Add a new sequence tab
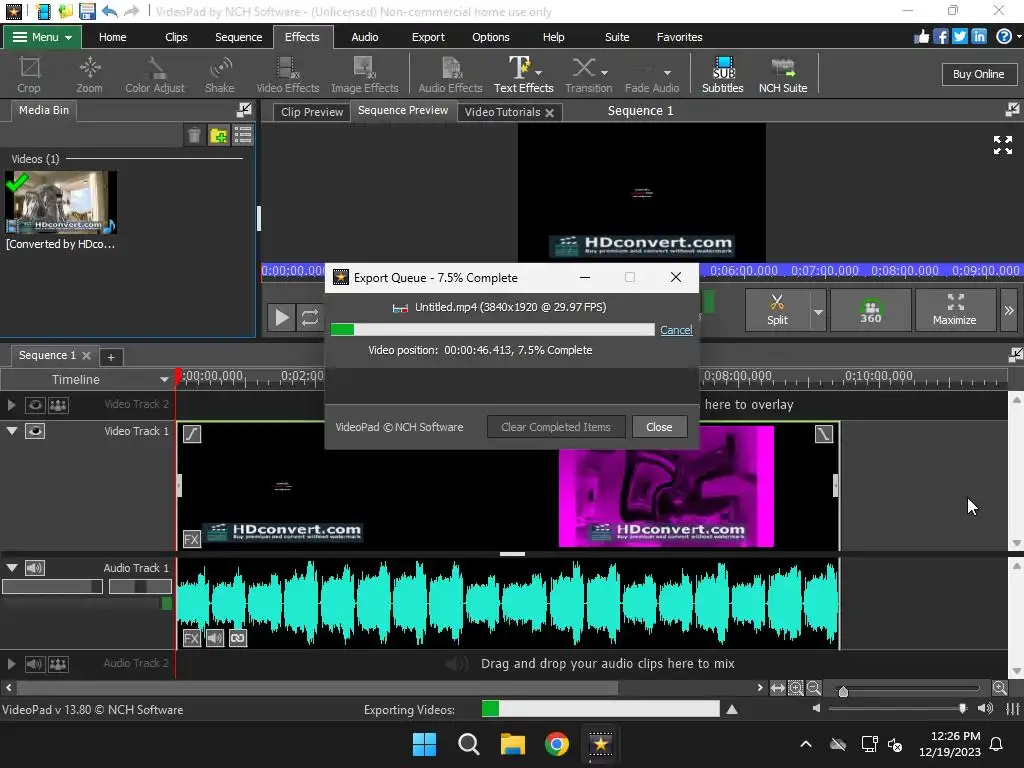1024x768 pixels. tap(111, 357)
